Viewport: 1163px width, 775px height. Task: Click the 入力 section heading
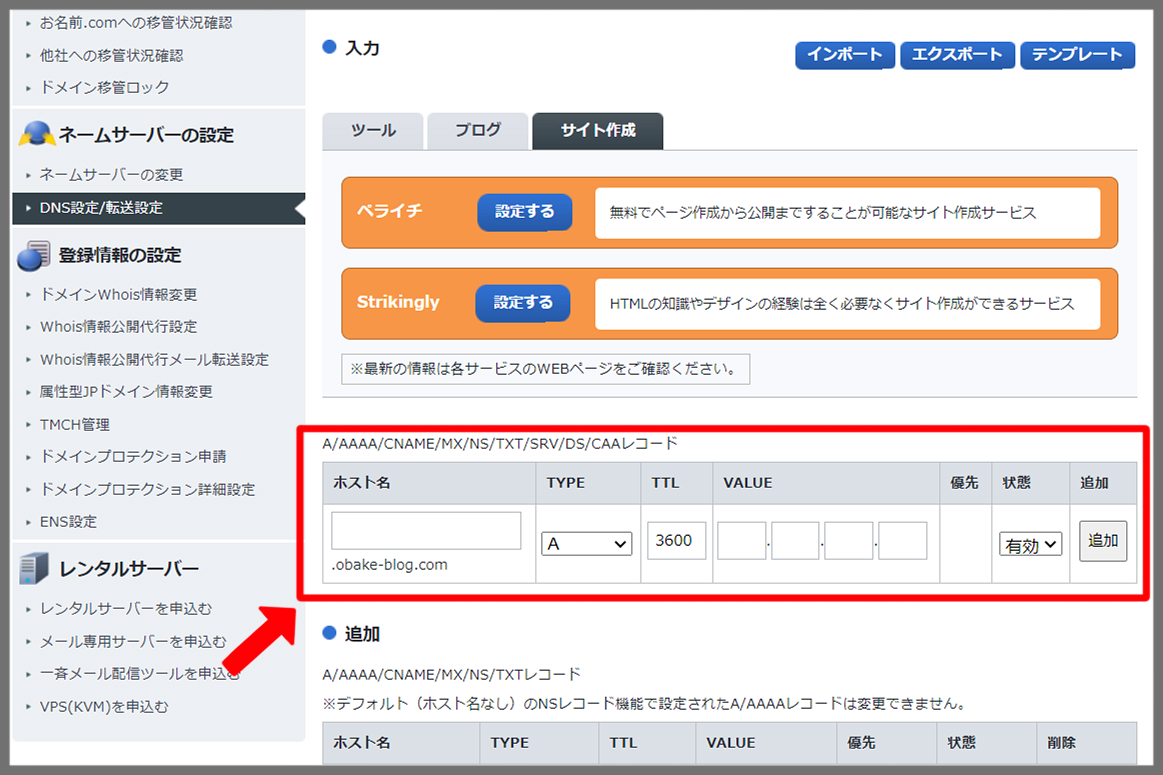click(x=363, y=49)
